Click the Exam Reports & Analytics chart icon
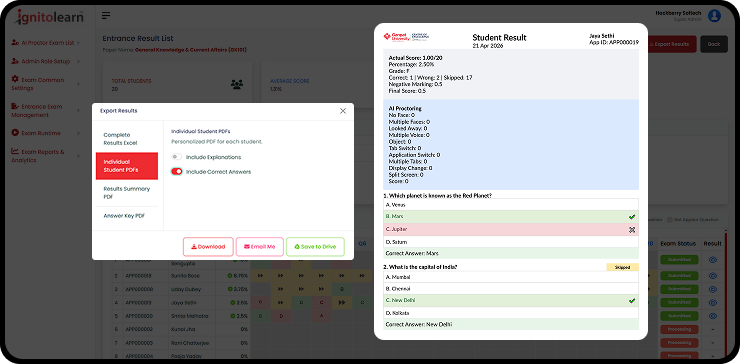The width and height of the screenshot is (740, 364). pos(15,152)
